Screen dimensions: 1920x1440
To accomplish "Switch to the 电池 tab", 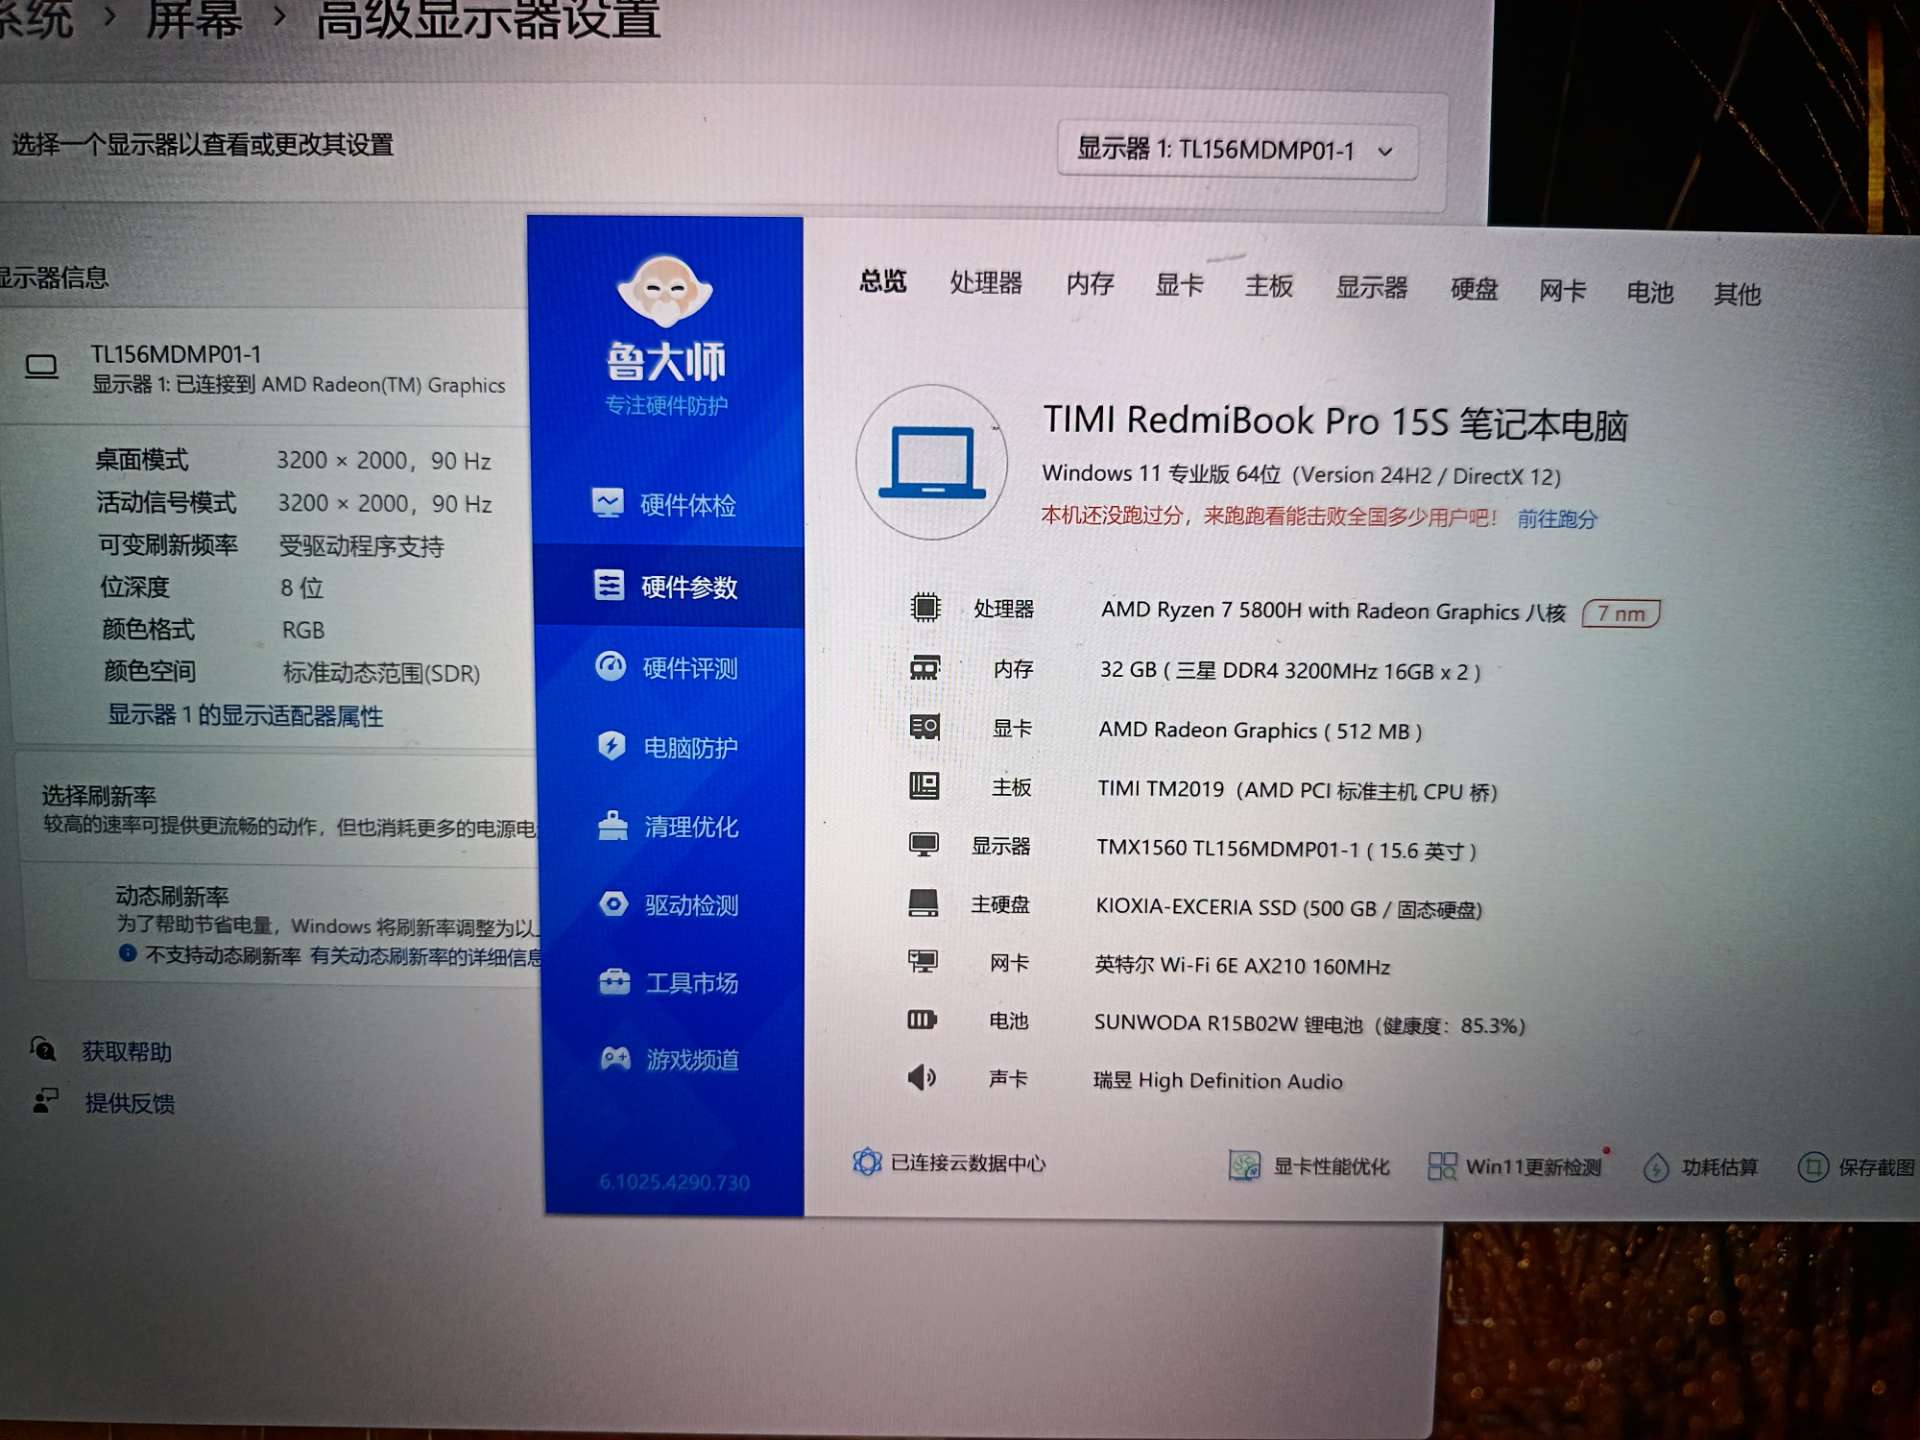I will (1650, 292).
